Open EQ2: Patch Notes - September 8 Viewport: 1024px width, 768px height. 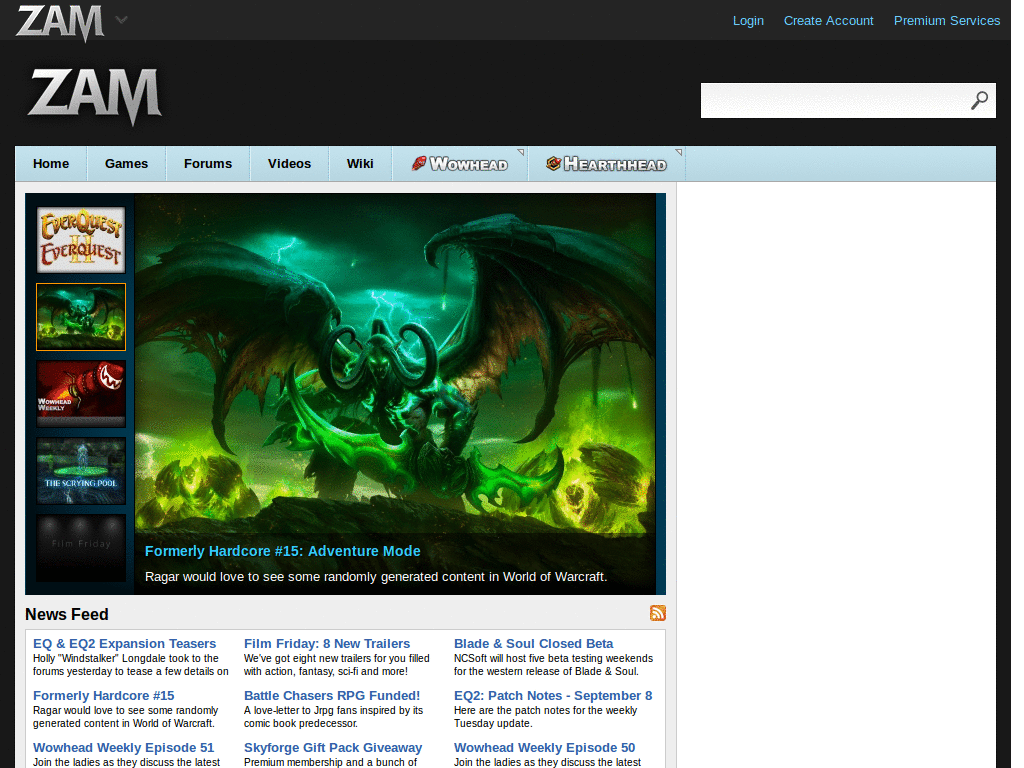pos(553,696)
